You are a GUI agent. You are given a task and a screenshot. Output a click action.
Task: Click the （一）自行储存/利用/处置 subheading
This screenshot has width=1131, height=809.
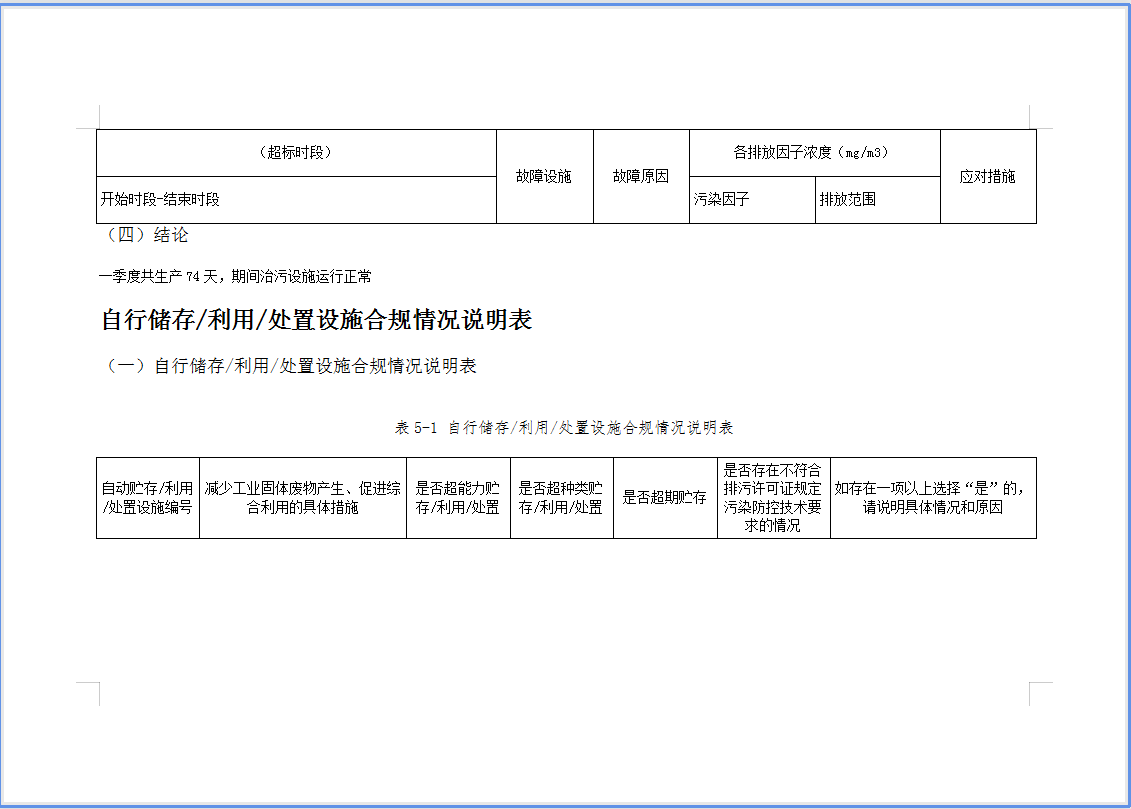291,366
